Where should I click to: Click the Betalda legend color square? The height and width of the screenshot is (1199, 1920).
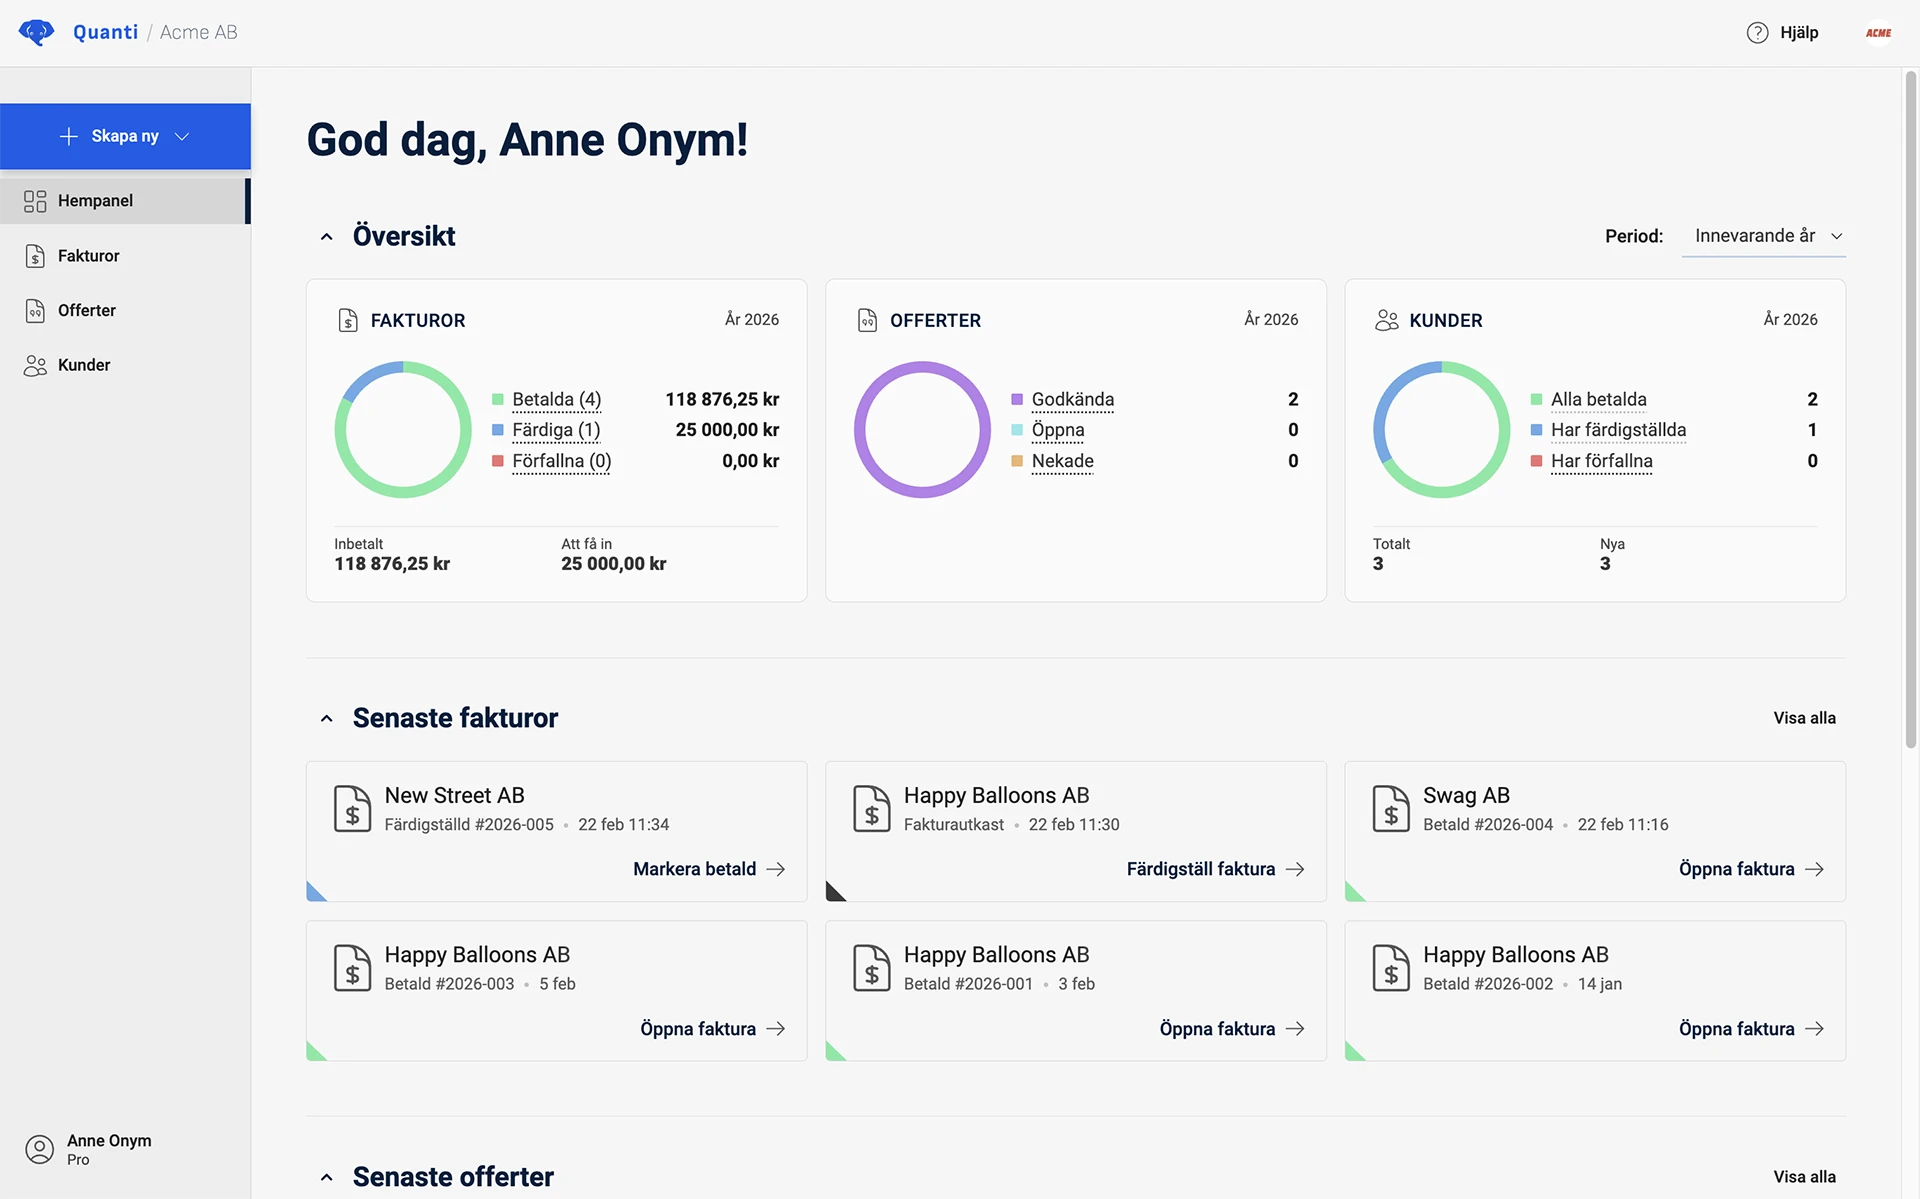[x=497, y=399]
